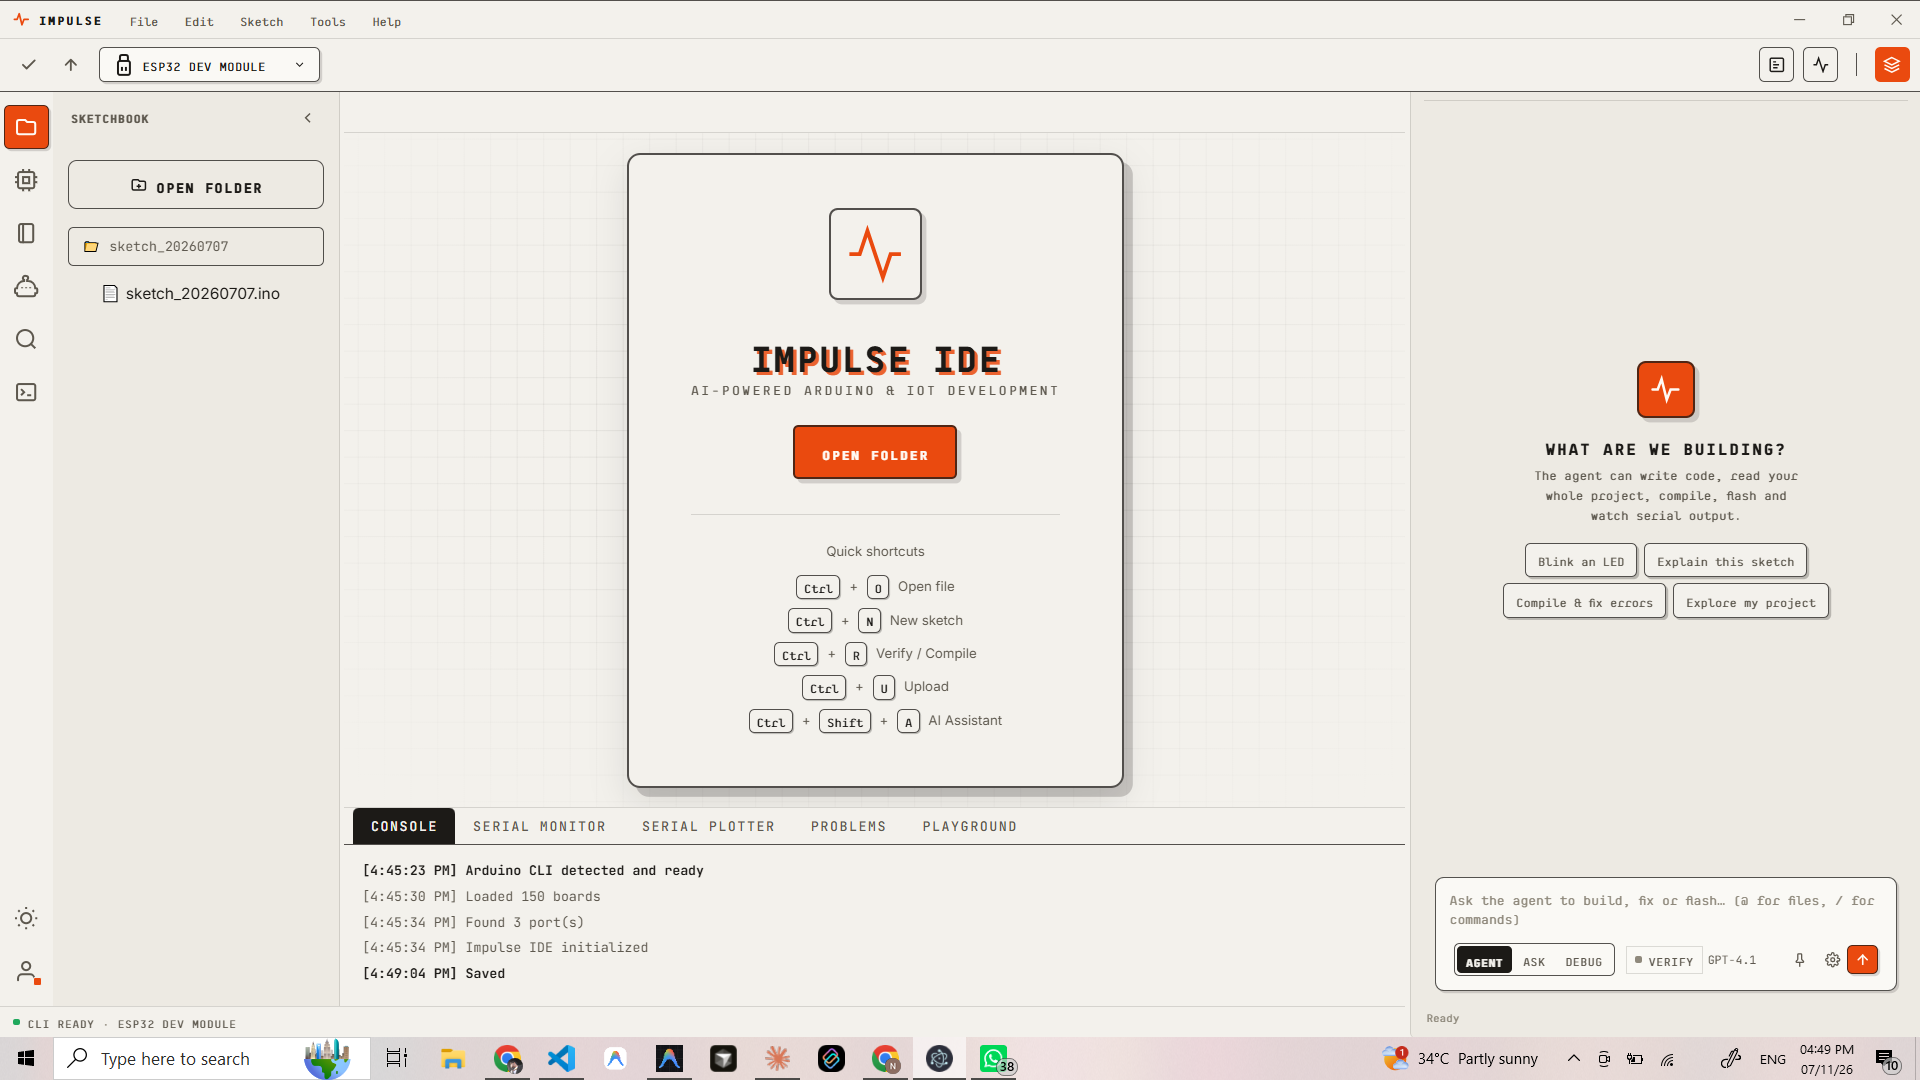Open File Explorer on taskbar
Image resolution: width=1920 pixels, height=1080 pixels.
point(452,1059)
